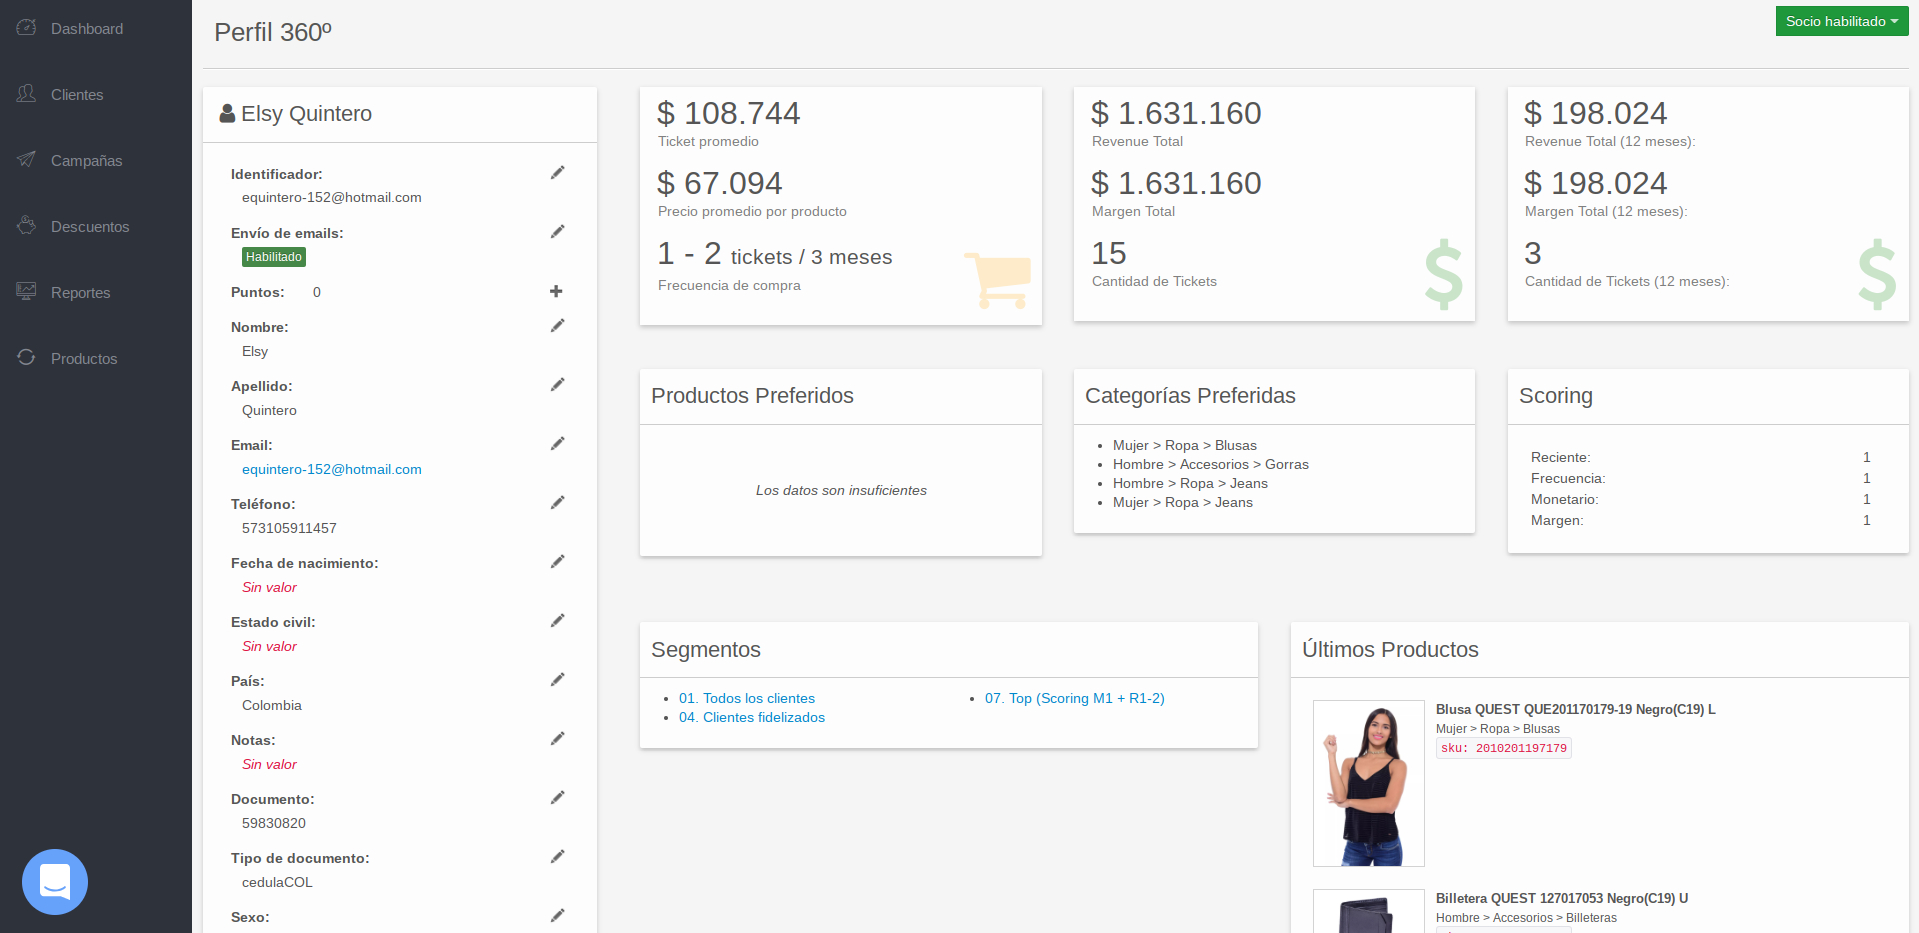Image resolution: width=1919 pixels, height=933 pixels.
Task: Click the cedulaCOL document type value
Action: (x=277, y=882)
